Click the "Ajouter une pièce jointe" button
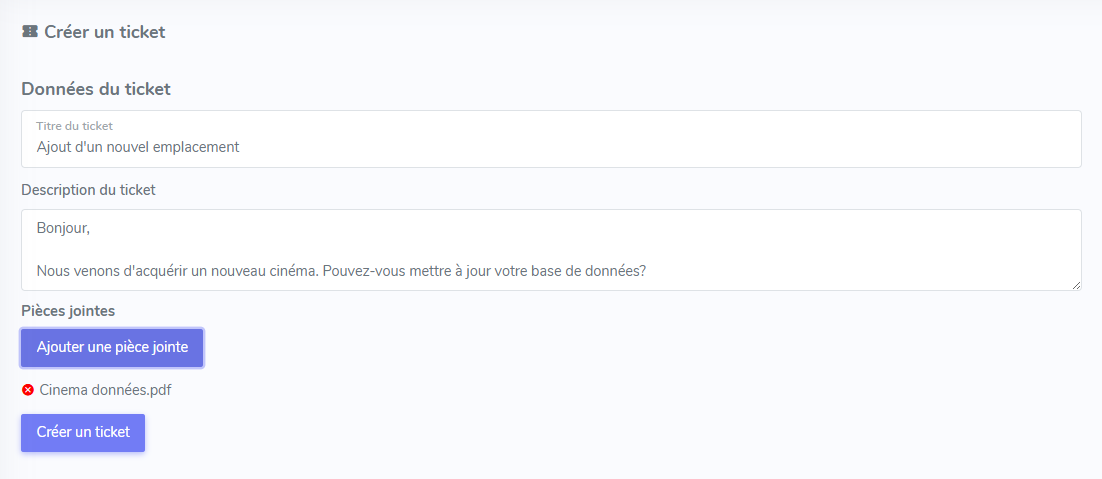Viewport: 1102px width, 479px height. 112,347
